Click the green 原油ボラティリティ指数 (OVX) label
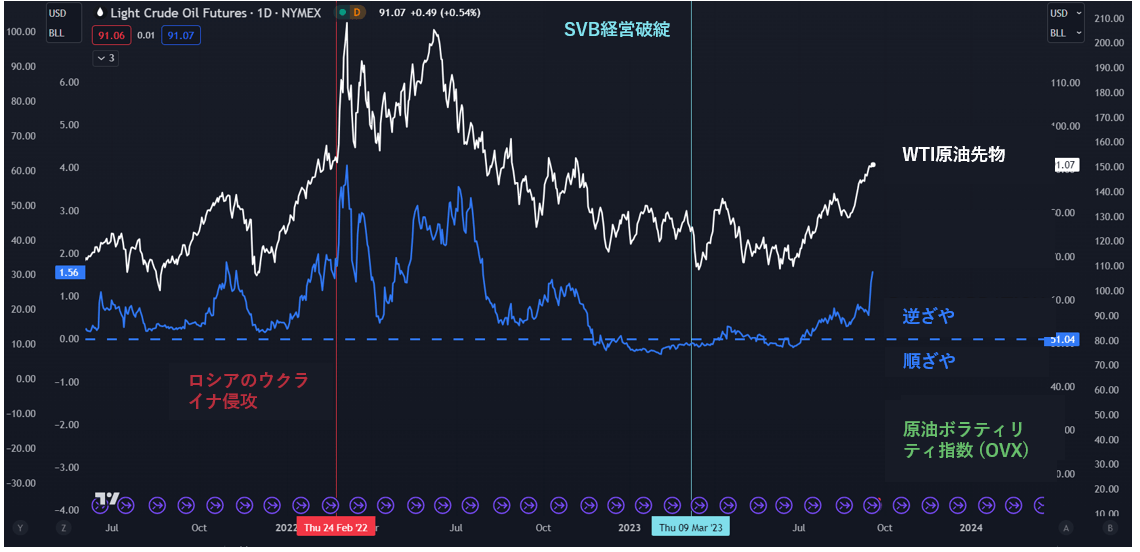 click(965, 440)
